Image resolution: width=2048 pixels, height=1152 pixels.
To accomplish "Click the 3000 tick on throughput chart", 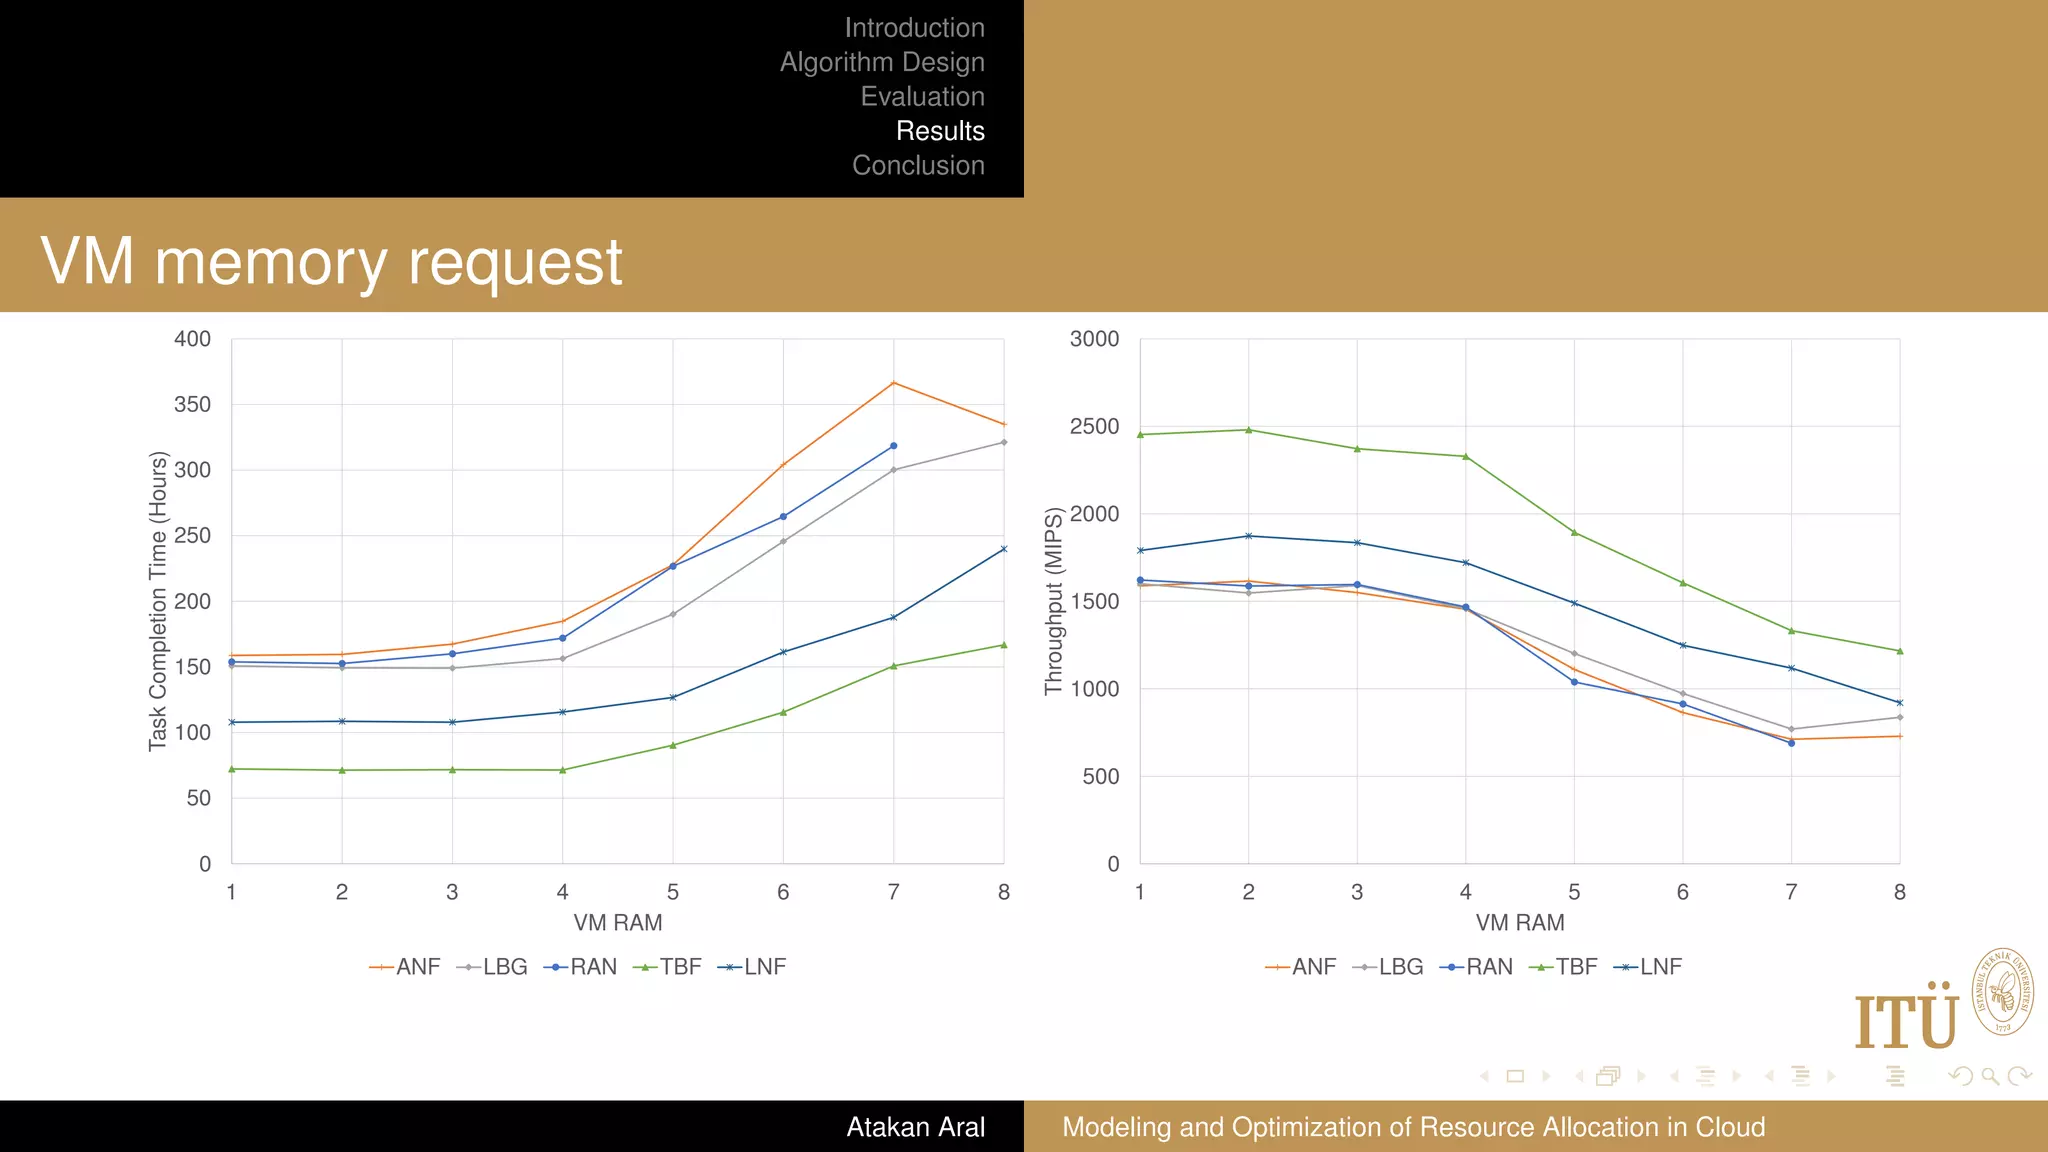I will click(x=1094, y=339).
